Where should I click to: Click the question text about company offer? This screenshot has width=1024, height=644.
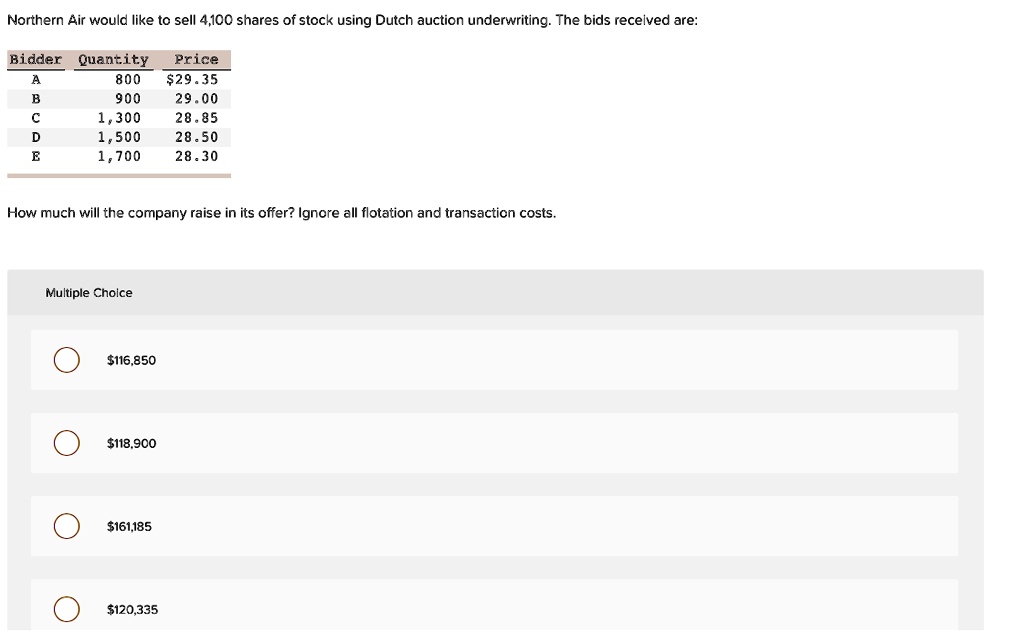(281, 212)
